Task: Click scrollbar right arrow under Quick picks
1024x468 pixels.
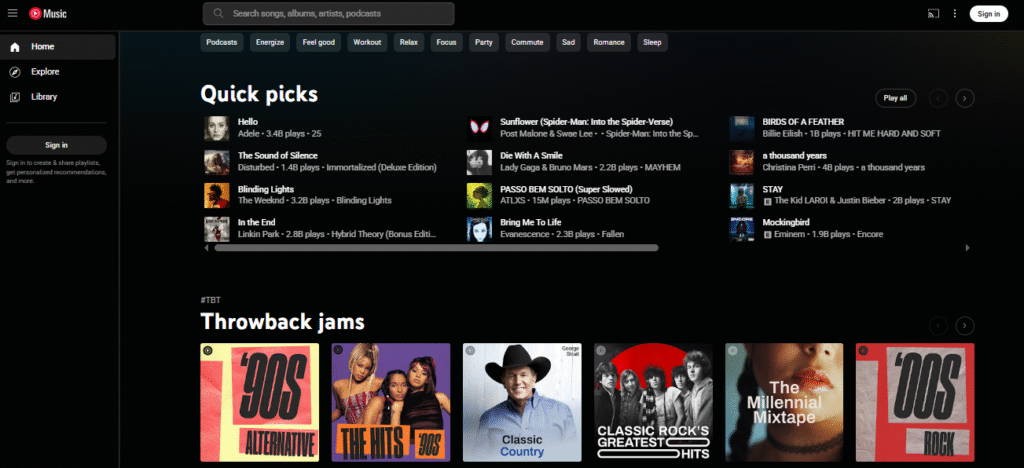Action: tap(967, 248)
